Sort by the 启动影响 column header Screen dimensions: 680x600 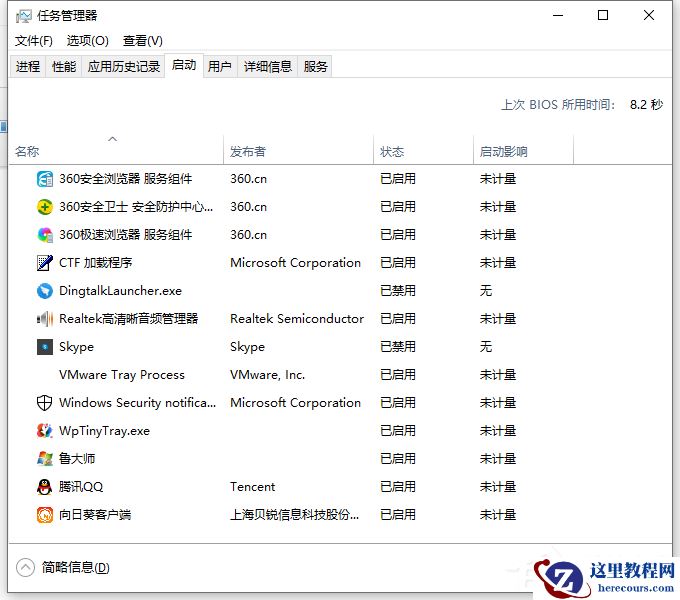(x=523, y=150)
